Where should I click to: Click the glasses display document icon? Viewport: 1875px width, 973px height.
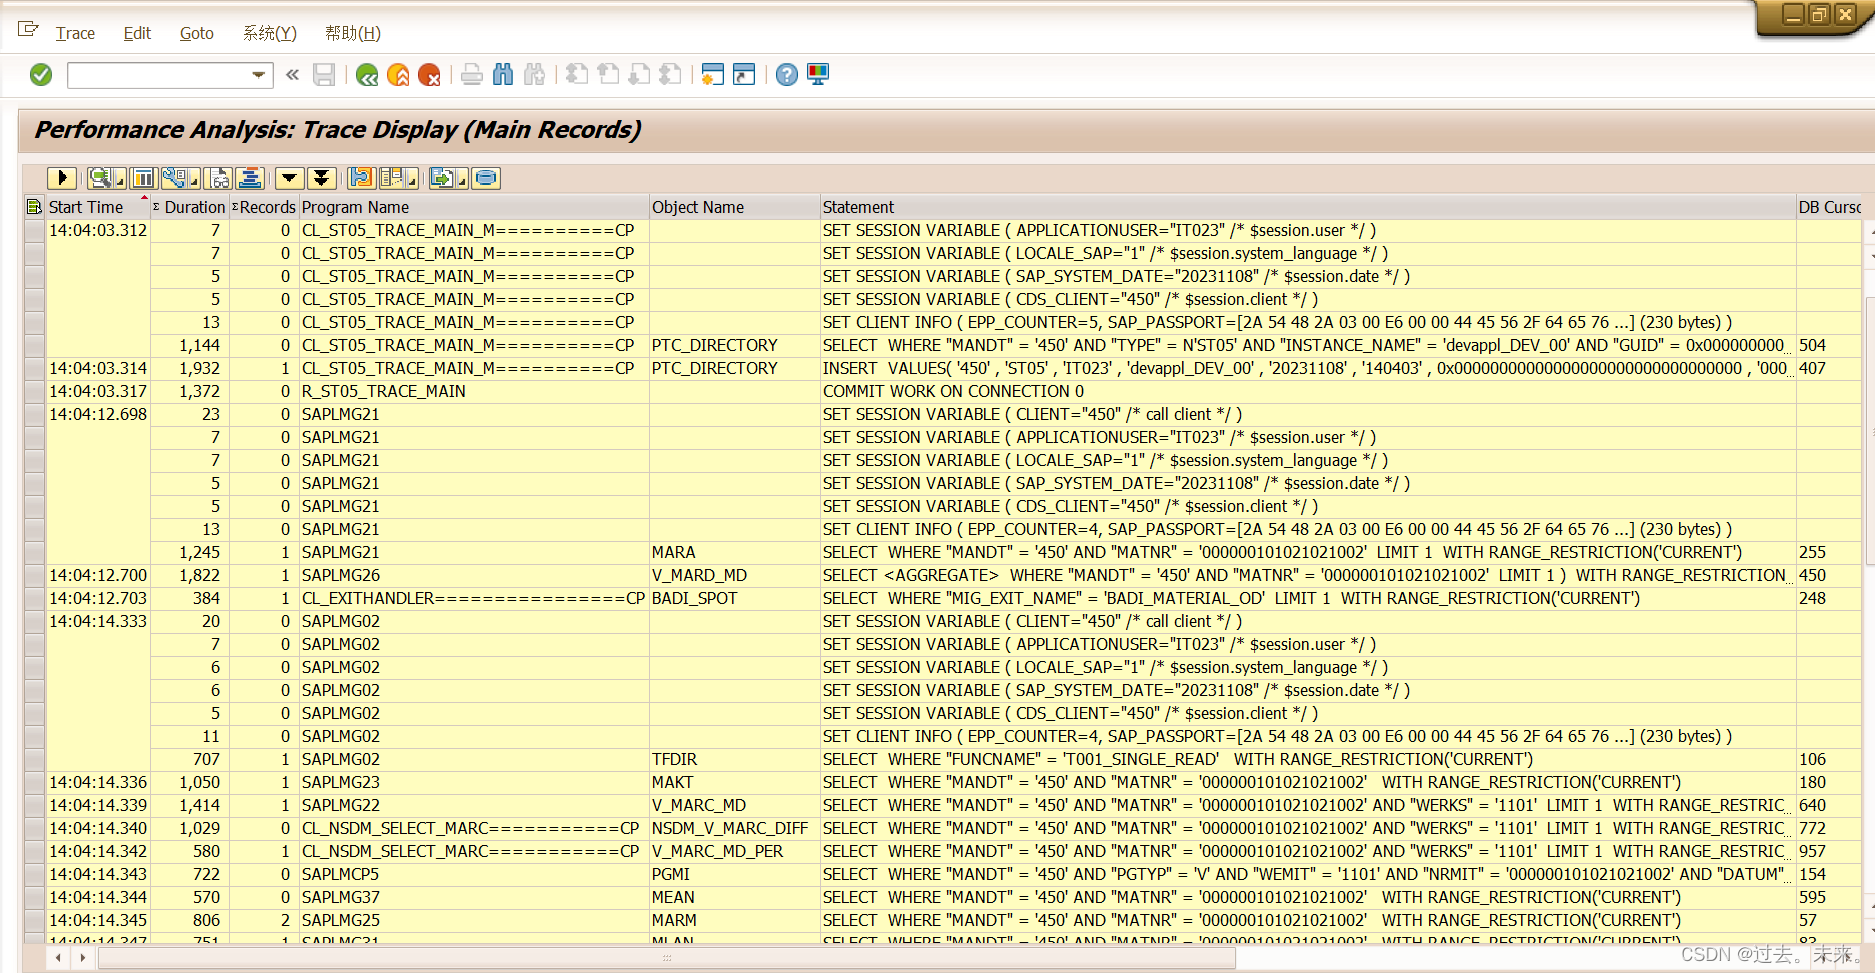[x=219, y=178]
